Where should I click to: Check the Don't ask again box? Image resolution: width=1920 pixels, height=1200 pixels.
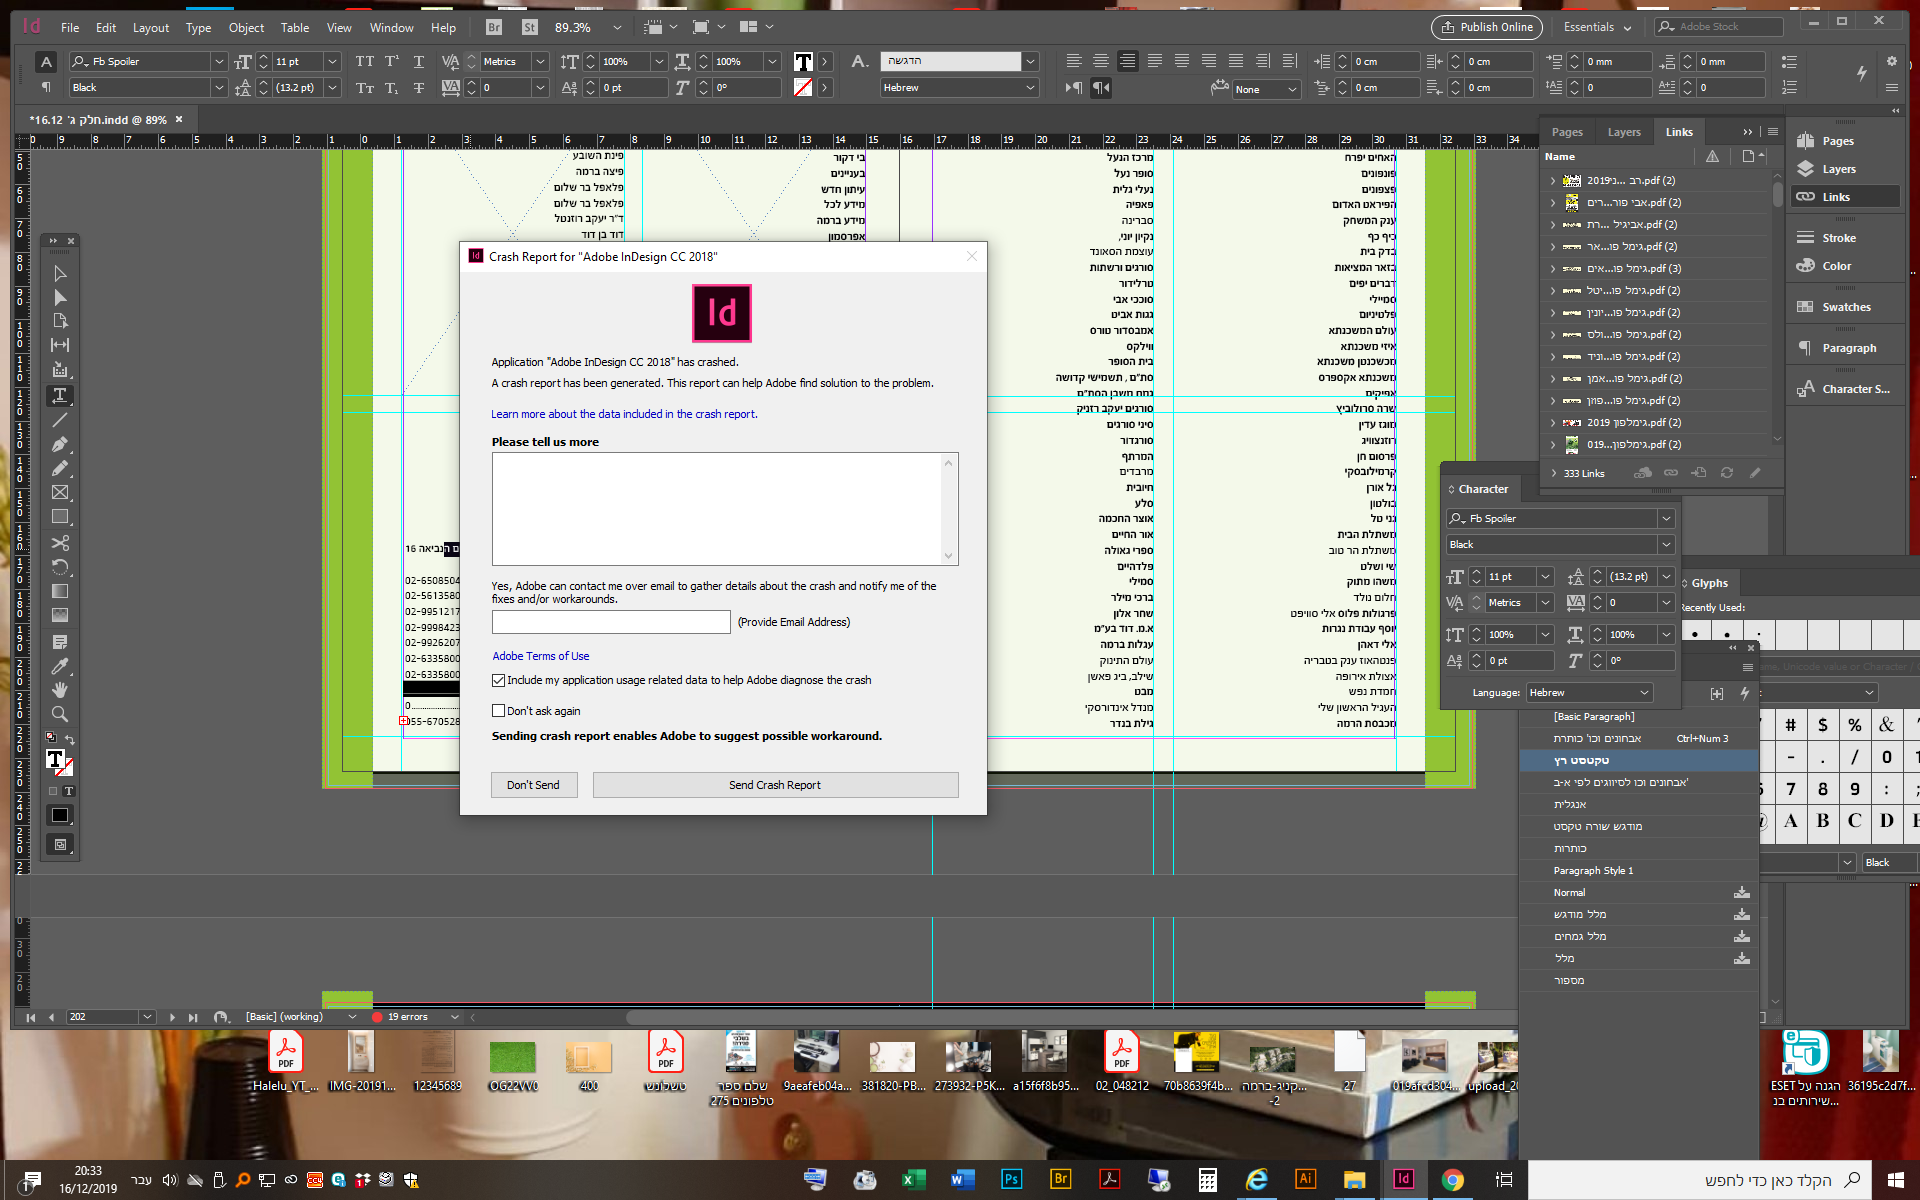pyautogui.click(x=498, y=711)
